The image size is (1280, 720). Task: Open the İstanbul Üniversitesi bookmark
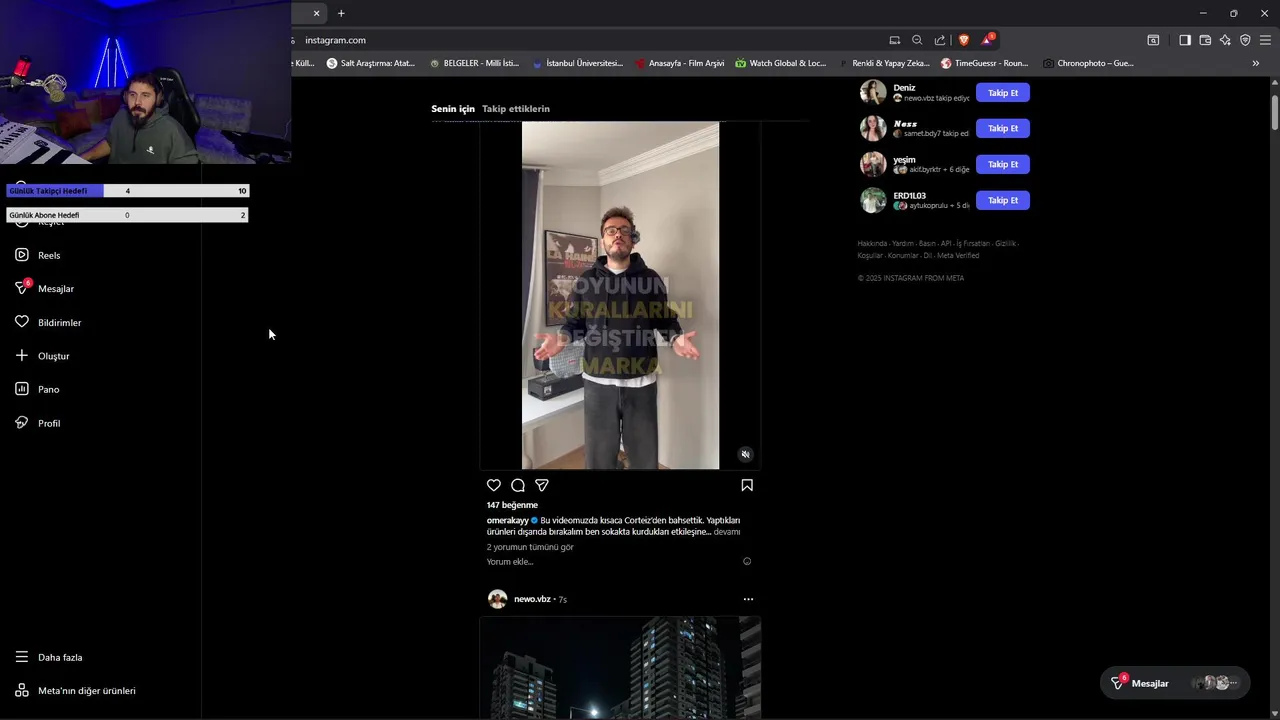click(x=578, y=63)
